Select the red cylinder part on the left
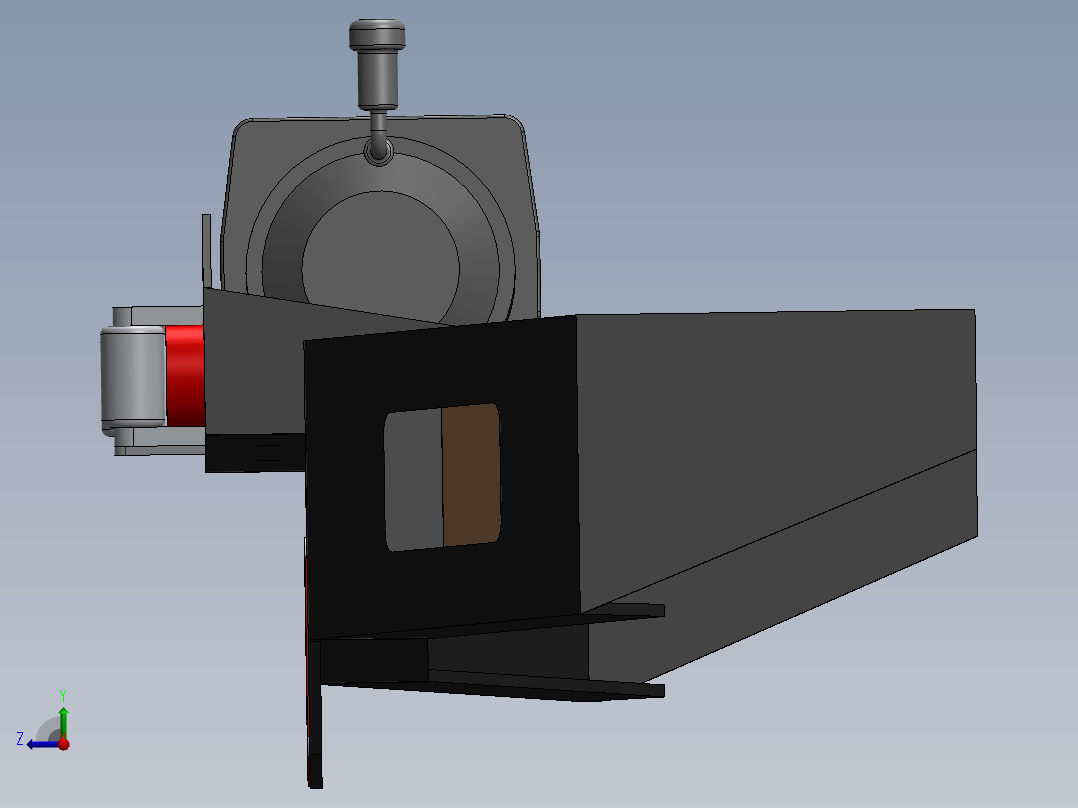This screenshot has width=1078, height=808. [185, 375]
